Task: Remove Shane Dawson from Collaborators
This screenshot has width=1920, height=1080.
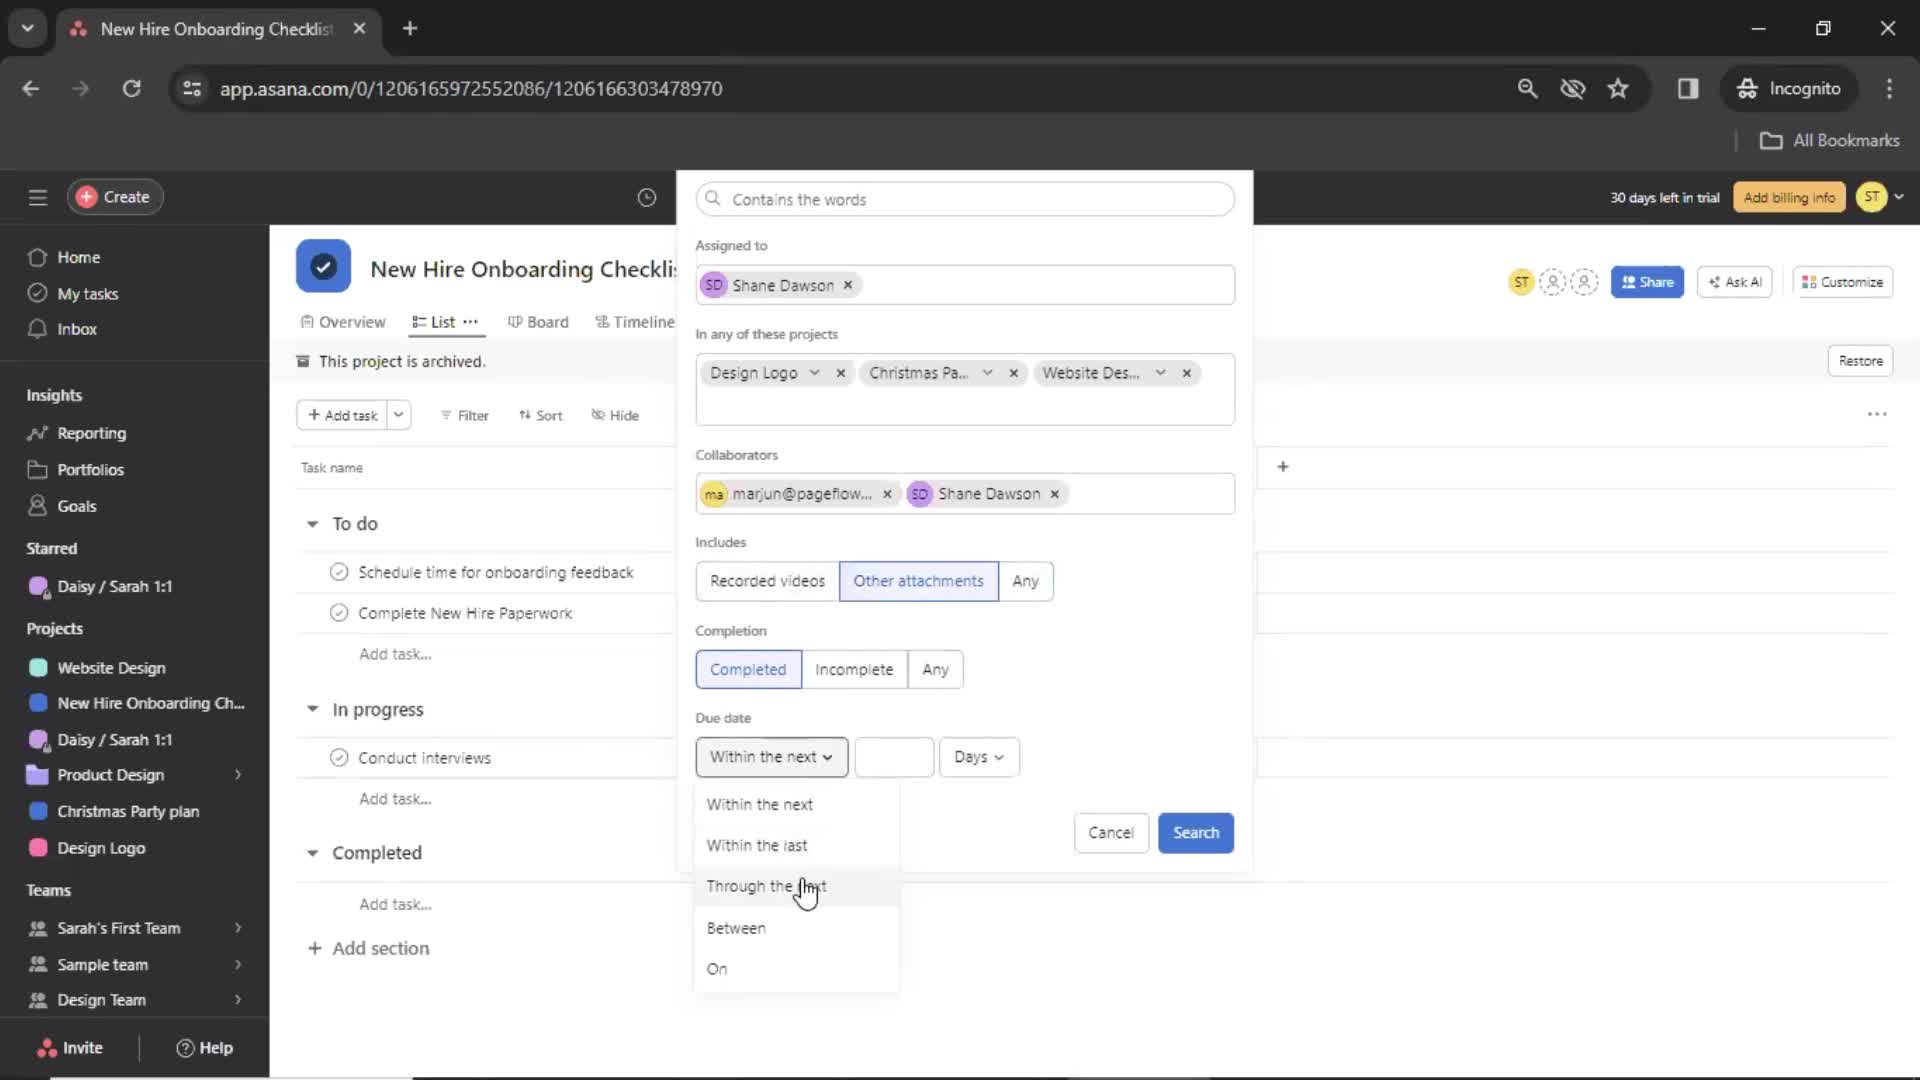Action: pos(1054,494)
